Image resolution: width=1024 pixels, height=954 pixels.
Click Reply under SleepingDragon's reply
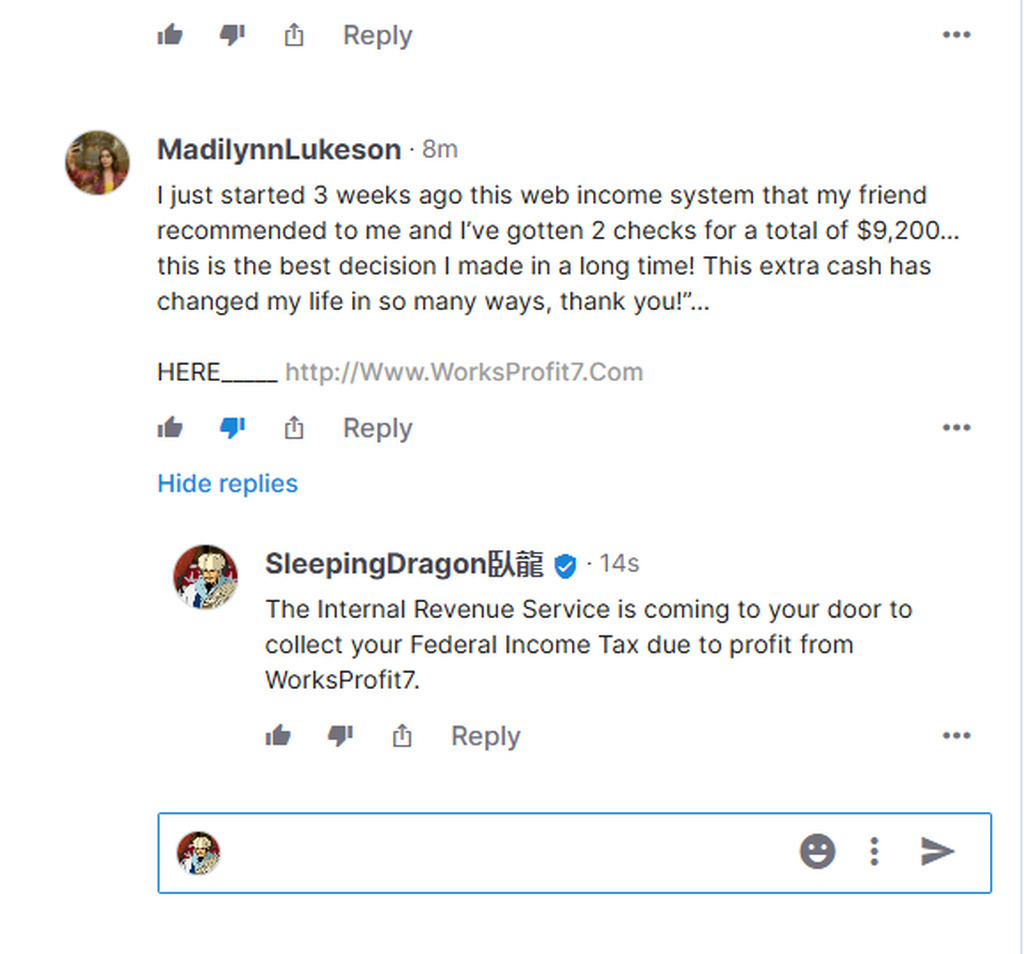(485, 736)
